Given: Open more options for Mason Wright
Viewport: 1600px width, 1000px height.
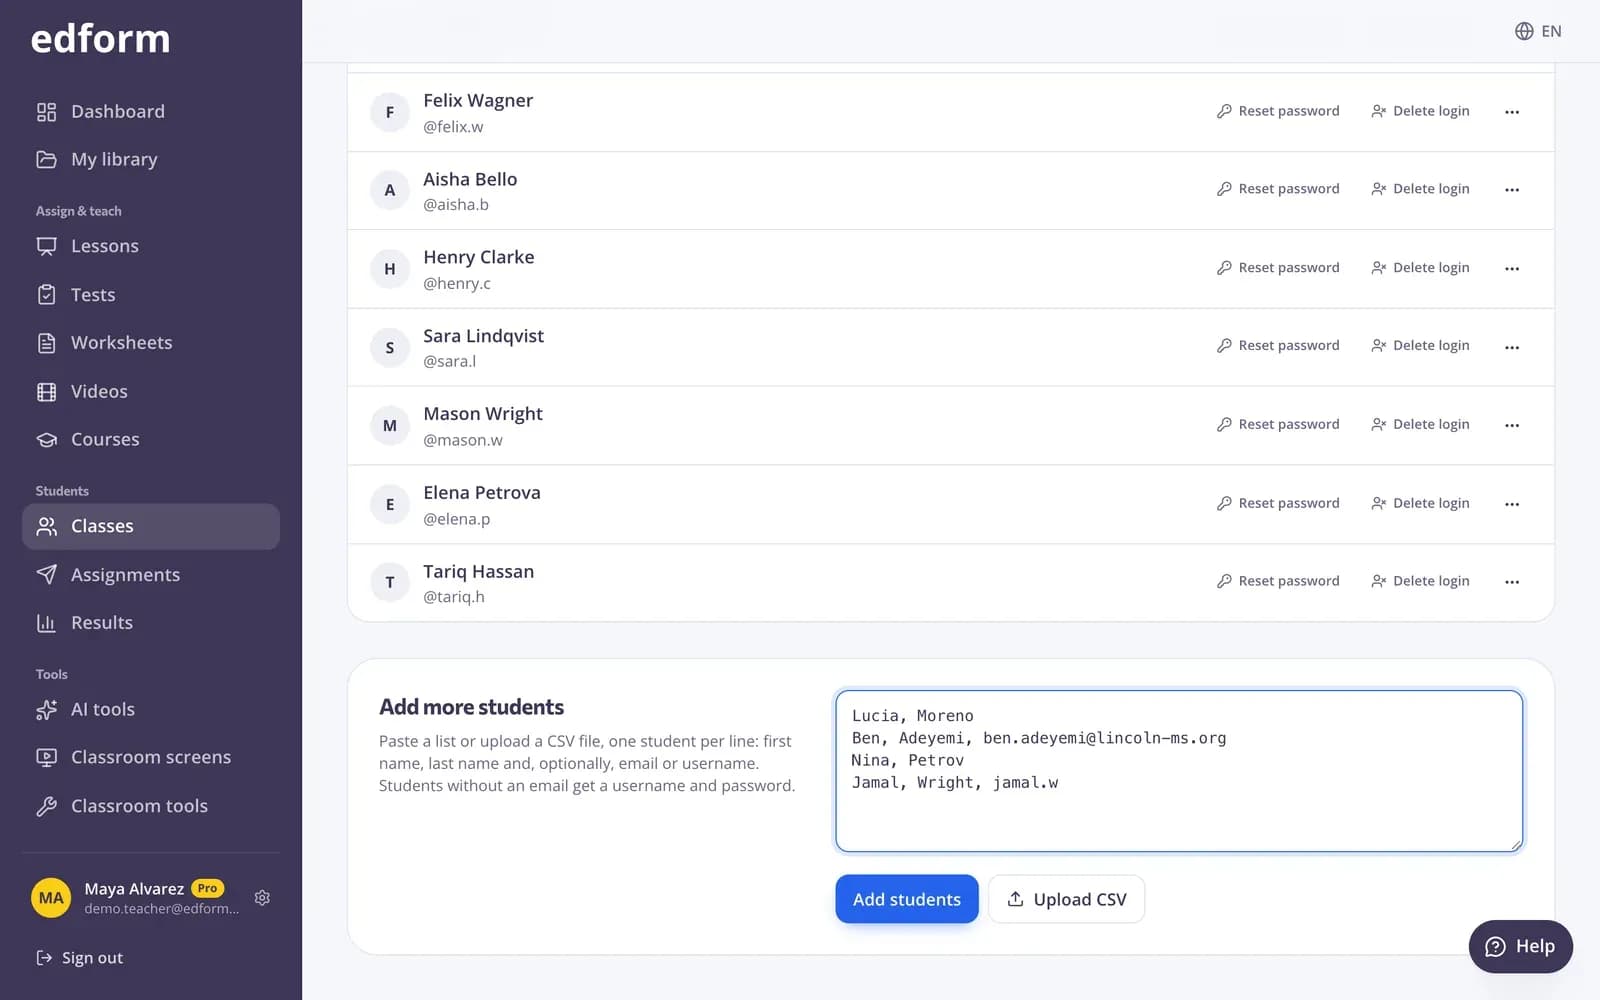Looking at the screenshot, I should (x=1512, y=426).
